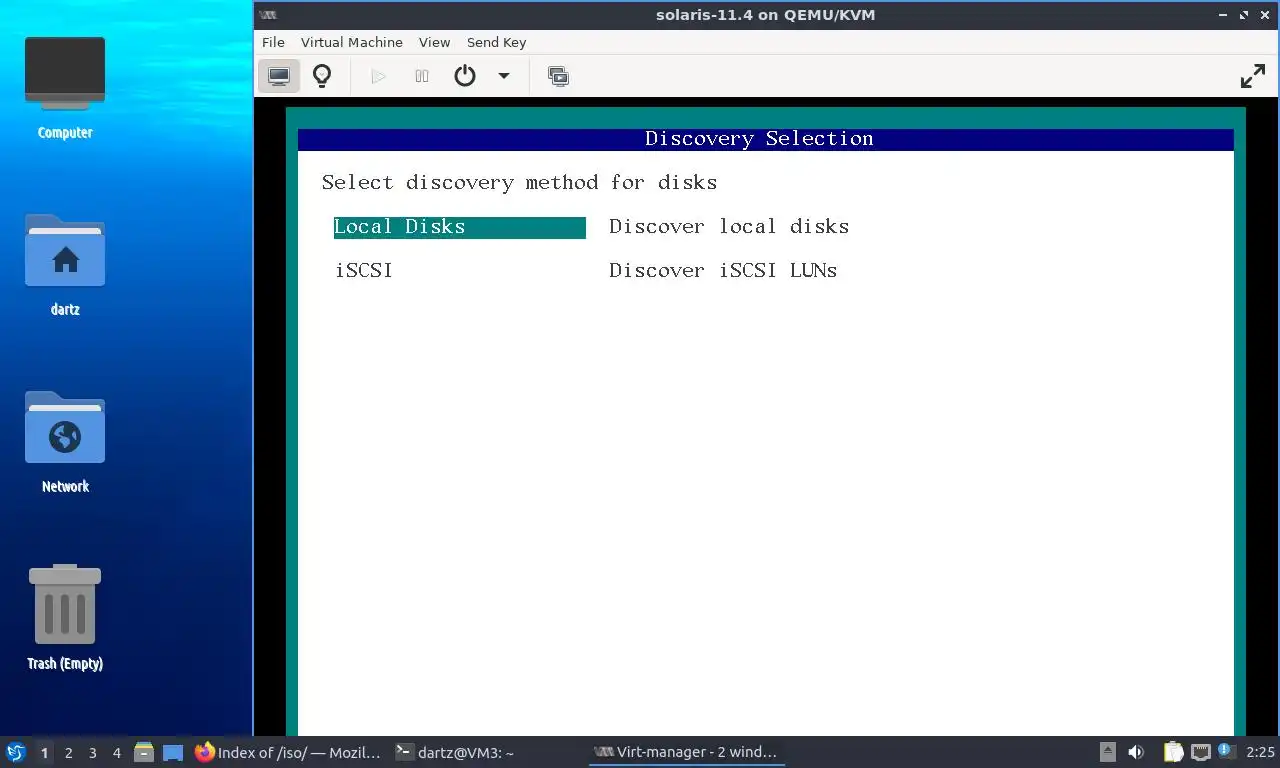Open the Send Key menu

tap(496, 42)
